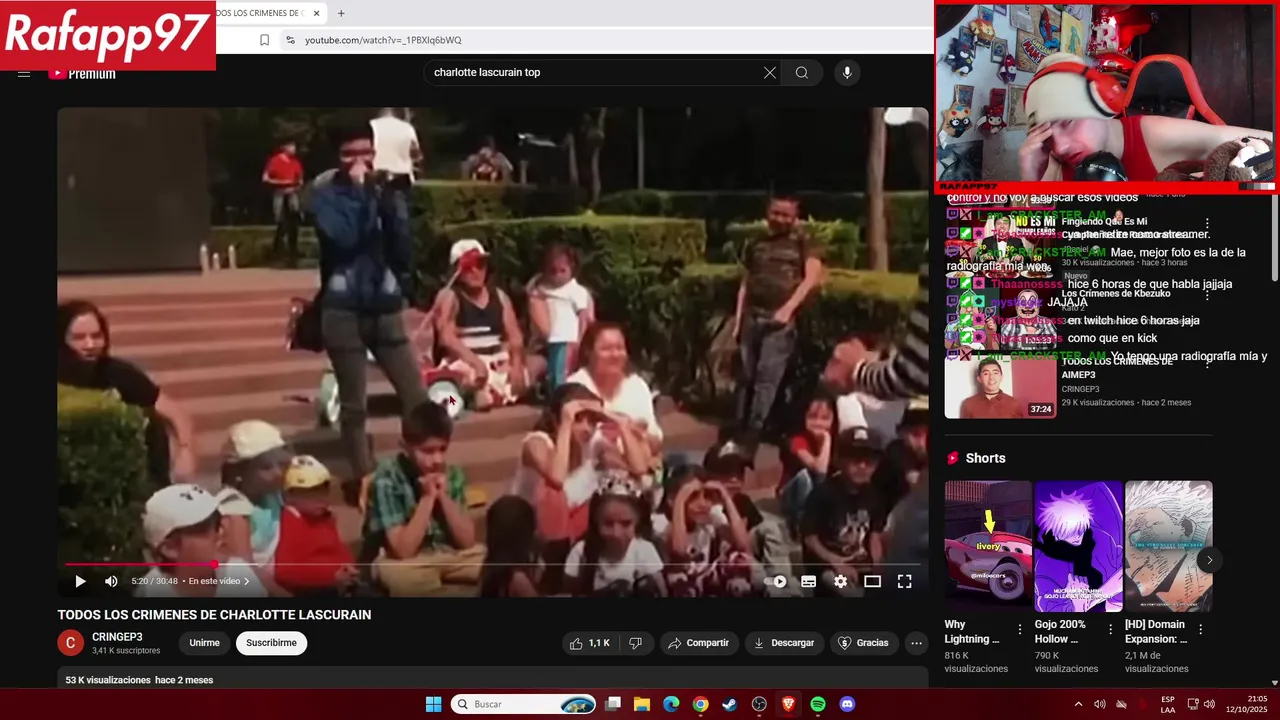Switch to OBS Studio on taskbar
Image resolution: width=1280 pixels, height=720 pixels.
click(759, 704)
